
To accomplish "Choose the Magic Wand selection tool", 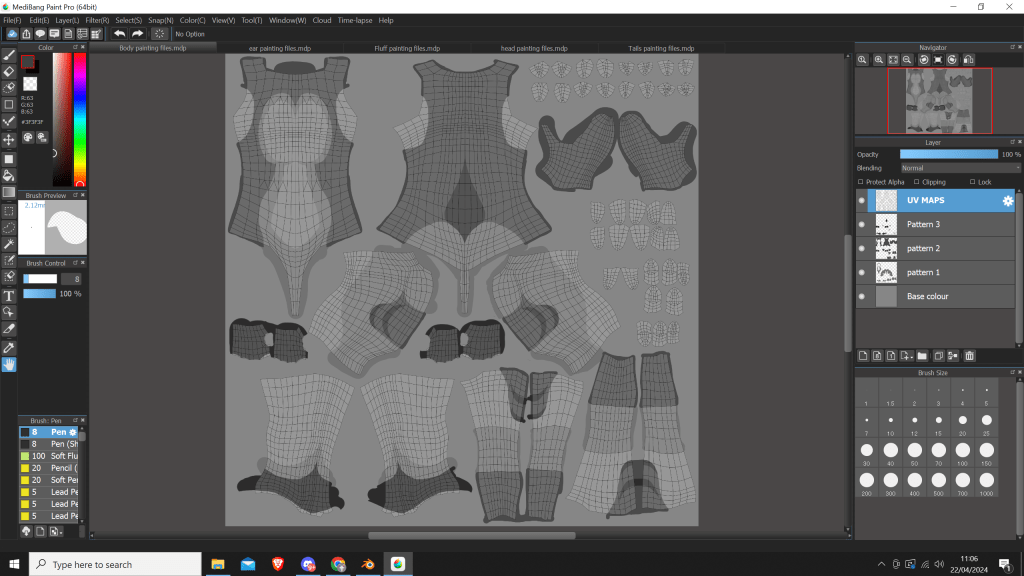I will (x=9, y=244).
